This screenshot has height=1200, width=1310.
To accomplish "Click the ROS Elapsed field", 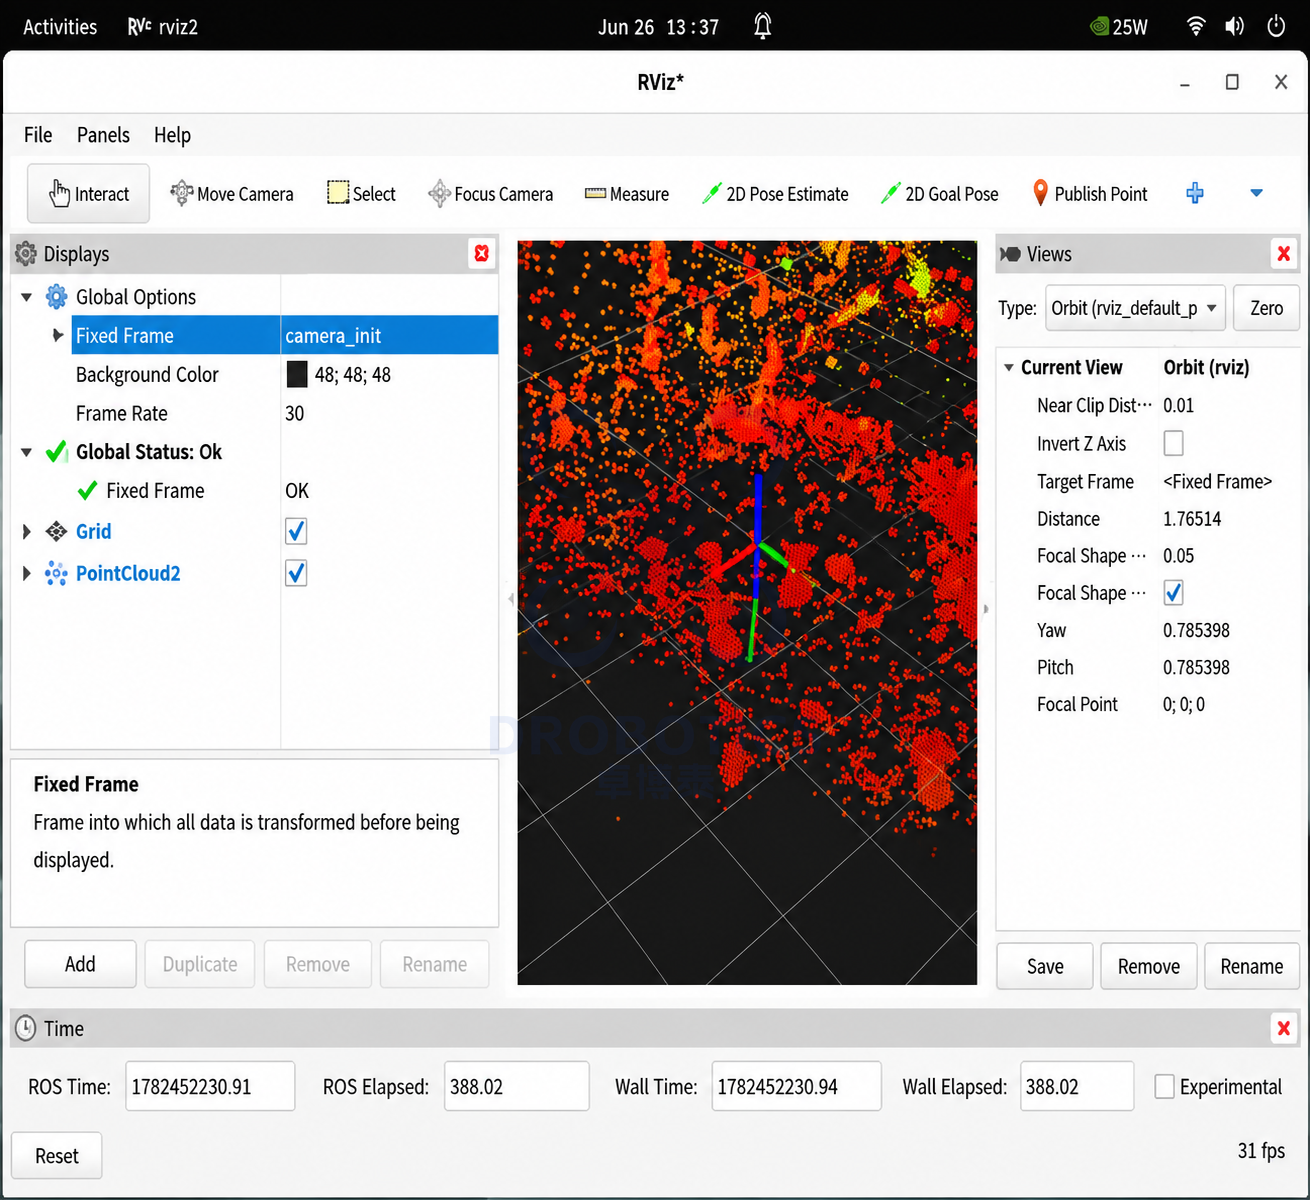I will 516,1086.
